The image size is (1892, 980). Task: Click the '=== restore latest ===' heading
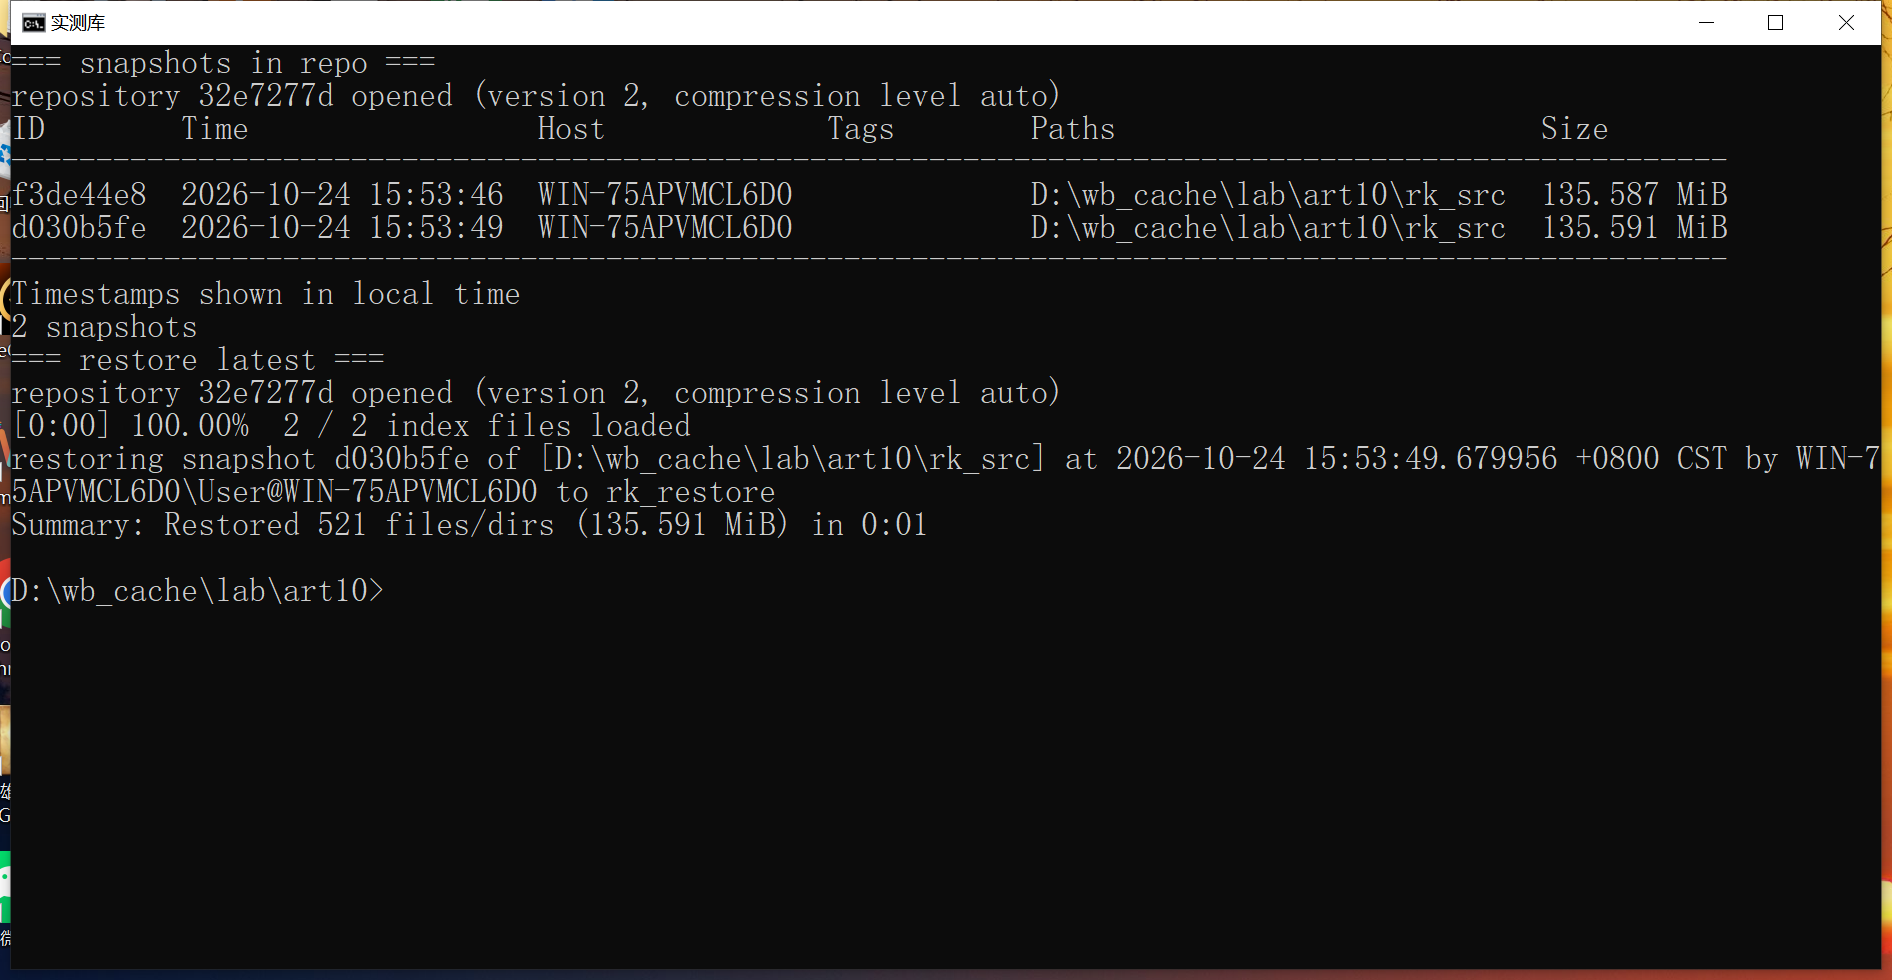(x=198, y=360)
